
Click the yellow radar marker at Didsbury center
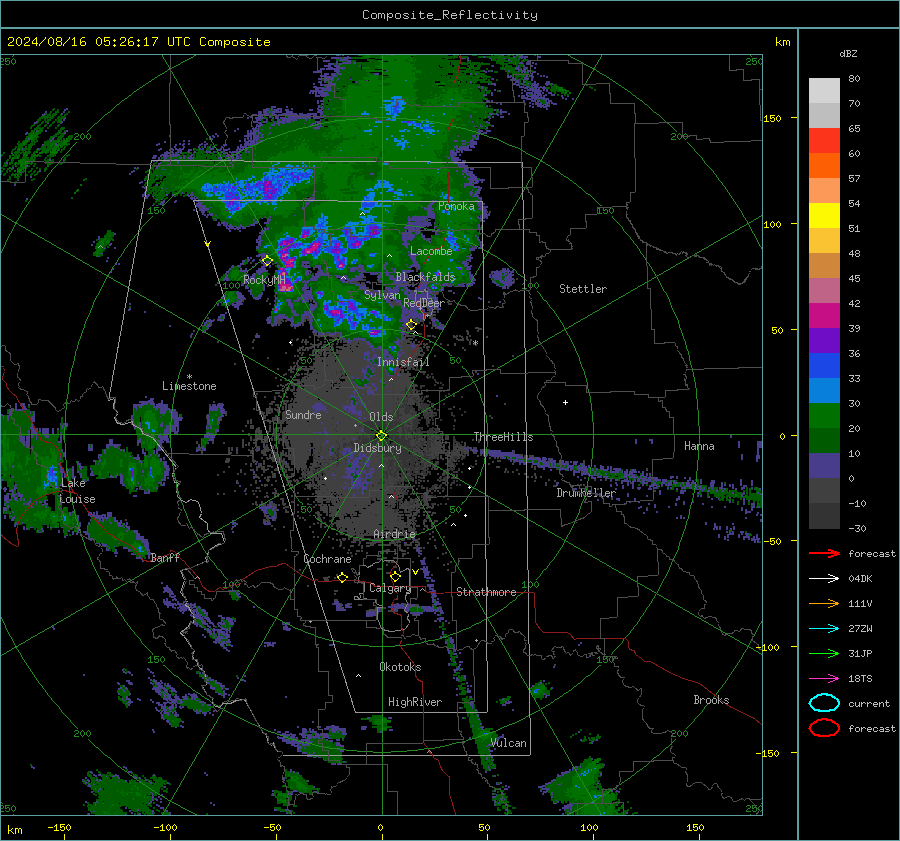[381, 436]
